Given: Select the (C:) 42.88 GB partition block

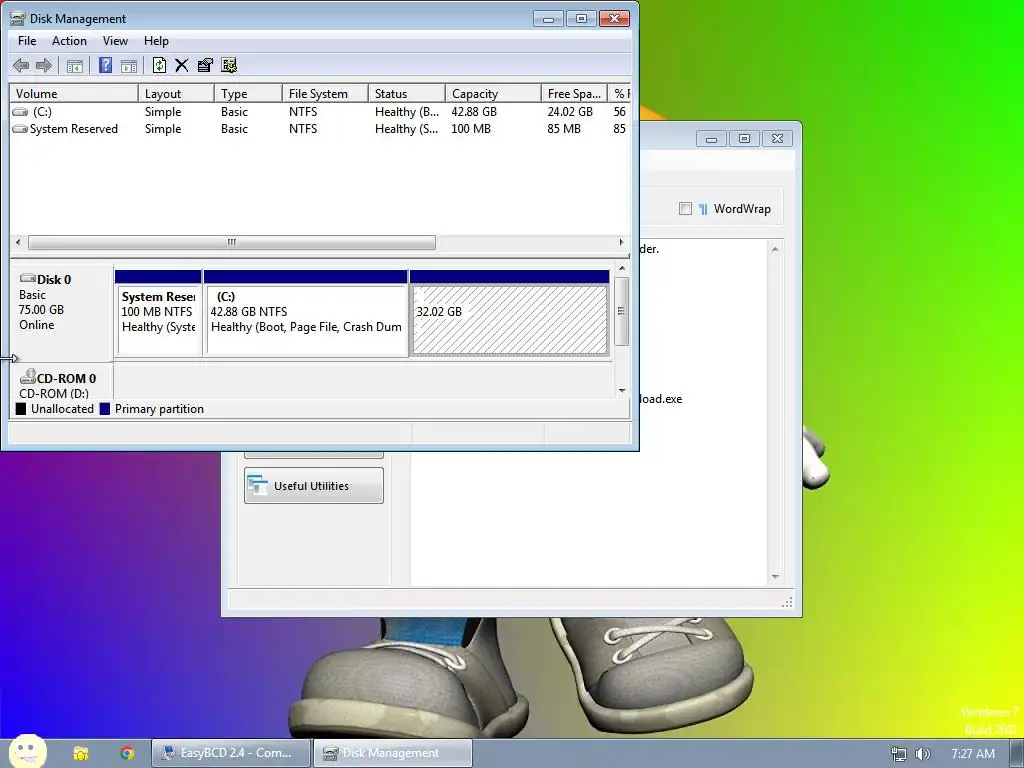Looking at the screenshot, I should [306, 313].
